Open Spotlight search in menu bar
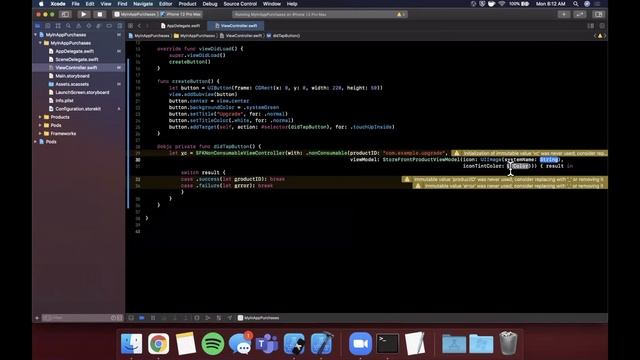 [576, 4]
